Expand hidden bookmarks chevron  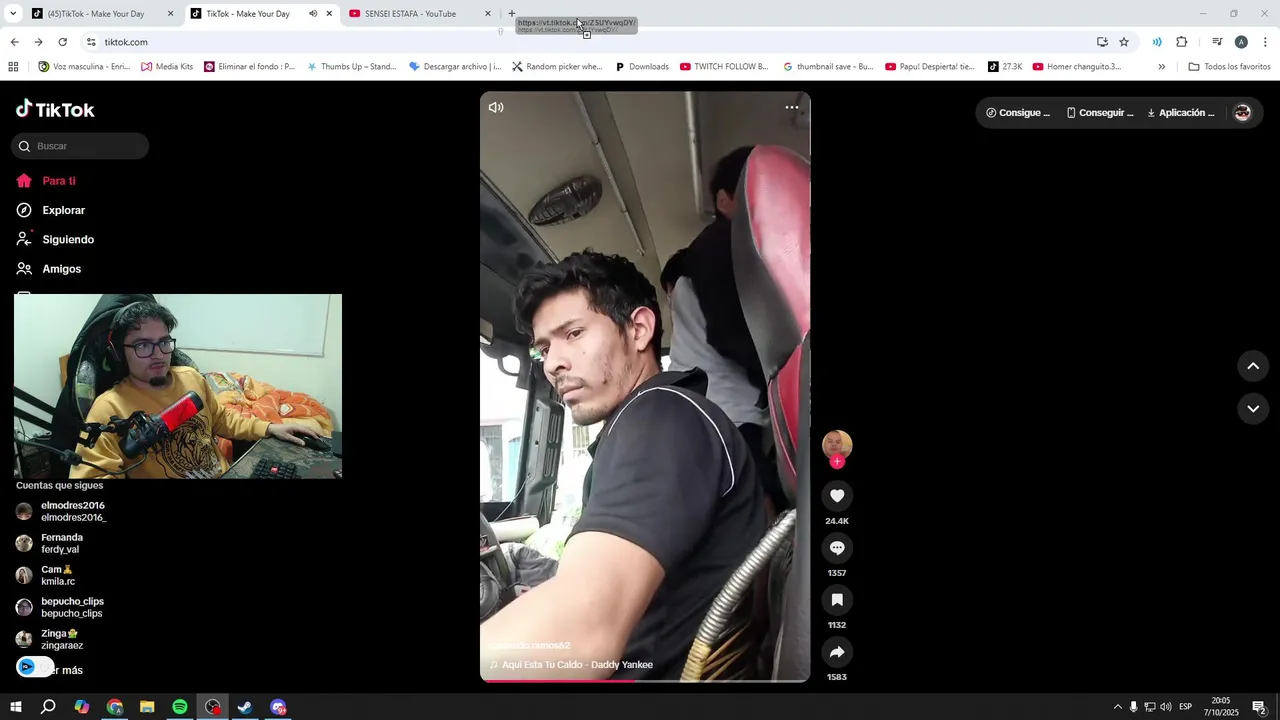click(1161, 67)
